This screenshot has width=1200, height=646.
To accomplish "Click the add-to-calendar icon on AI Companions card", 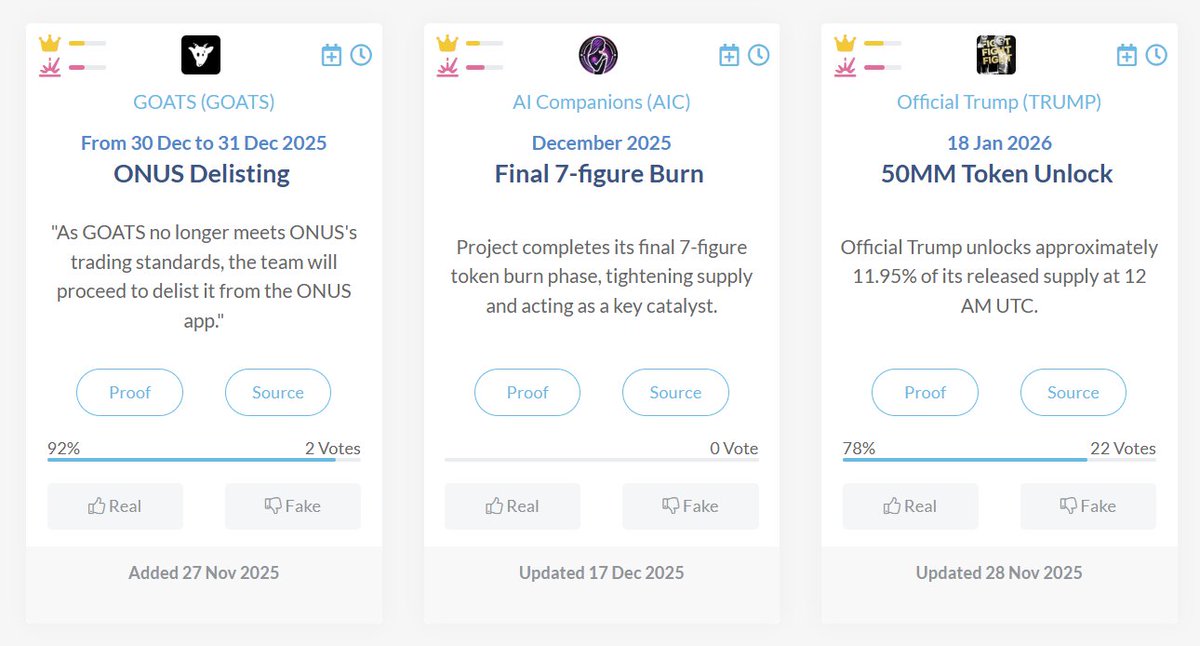I will click(x=729, y=55).
